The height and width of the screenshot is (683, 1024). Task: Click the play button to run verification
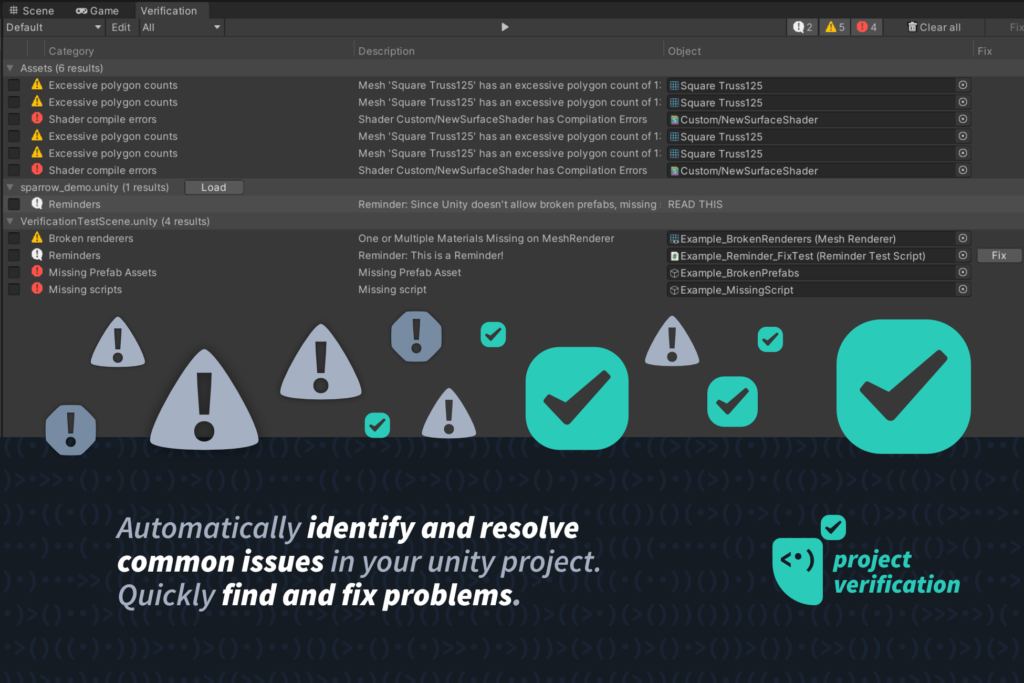click(x=505, y=27)
